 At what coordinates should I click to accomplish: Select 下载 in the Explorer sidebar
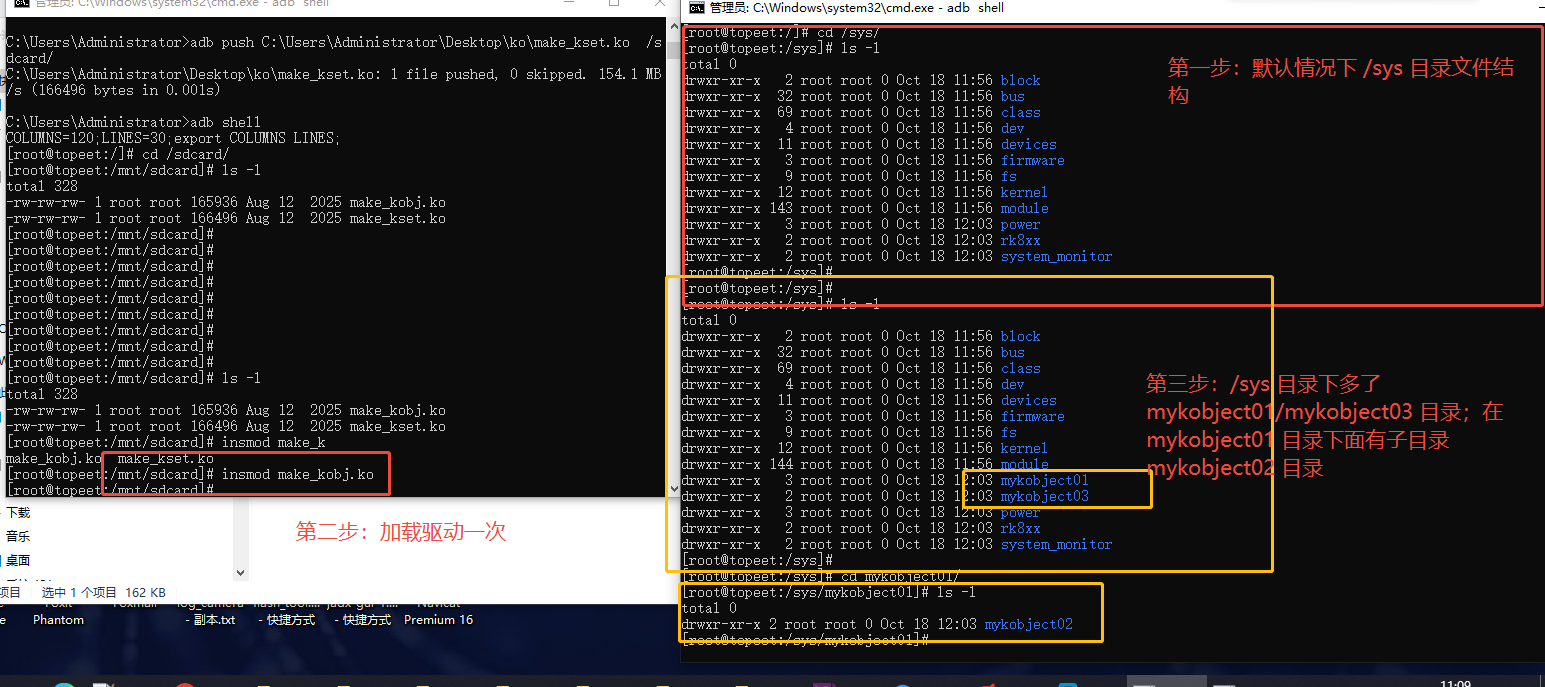point(18,512)
